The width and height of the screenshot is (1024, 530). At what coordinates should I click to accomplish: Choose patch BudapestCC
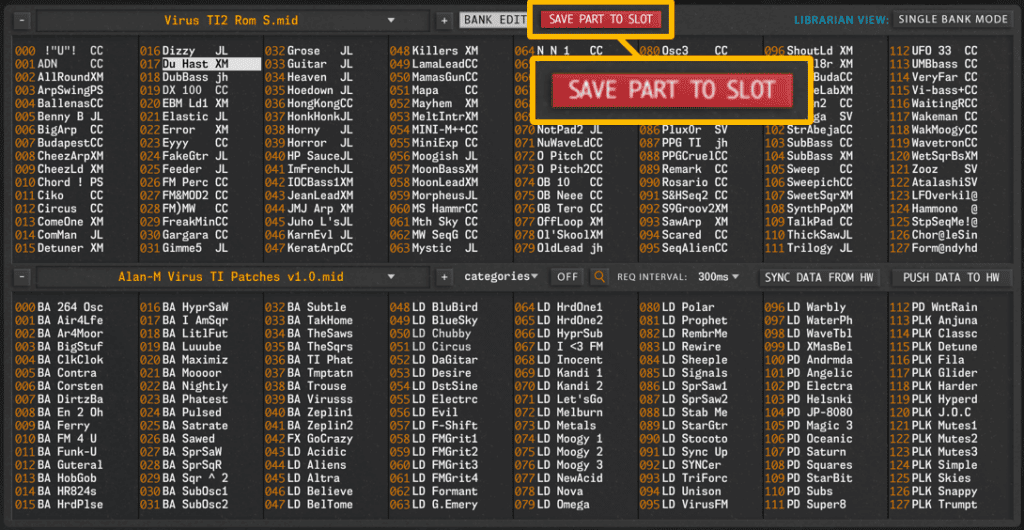pos(59,143)
